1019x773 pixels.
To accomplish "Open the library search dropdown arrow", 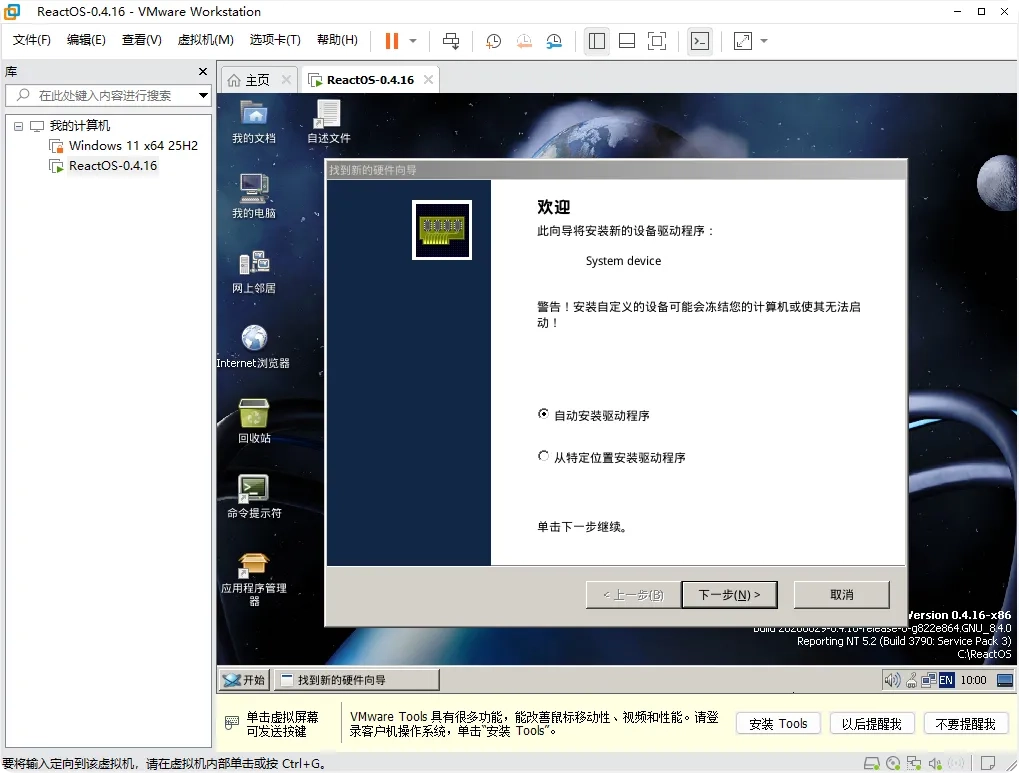I will (203, 96).
